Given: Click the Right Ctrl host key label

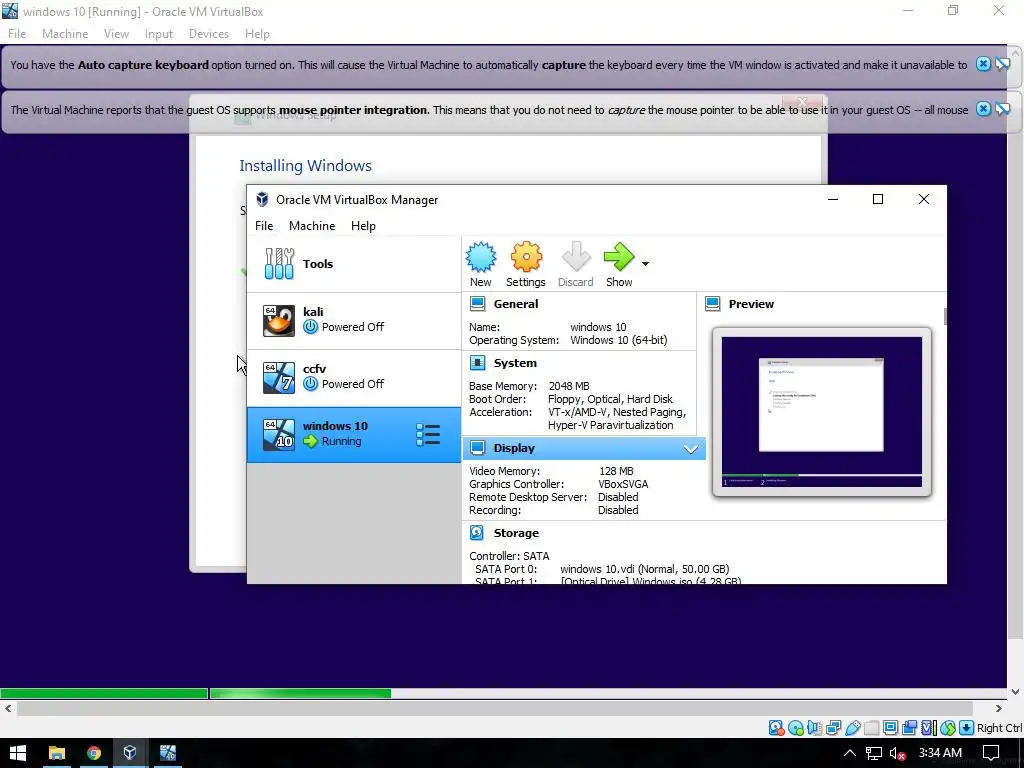Looking at the screenshot, I should pos(999,728).
